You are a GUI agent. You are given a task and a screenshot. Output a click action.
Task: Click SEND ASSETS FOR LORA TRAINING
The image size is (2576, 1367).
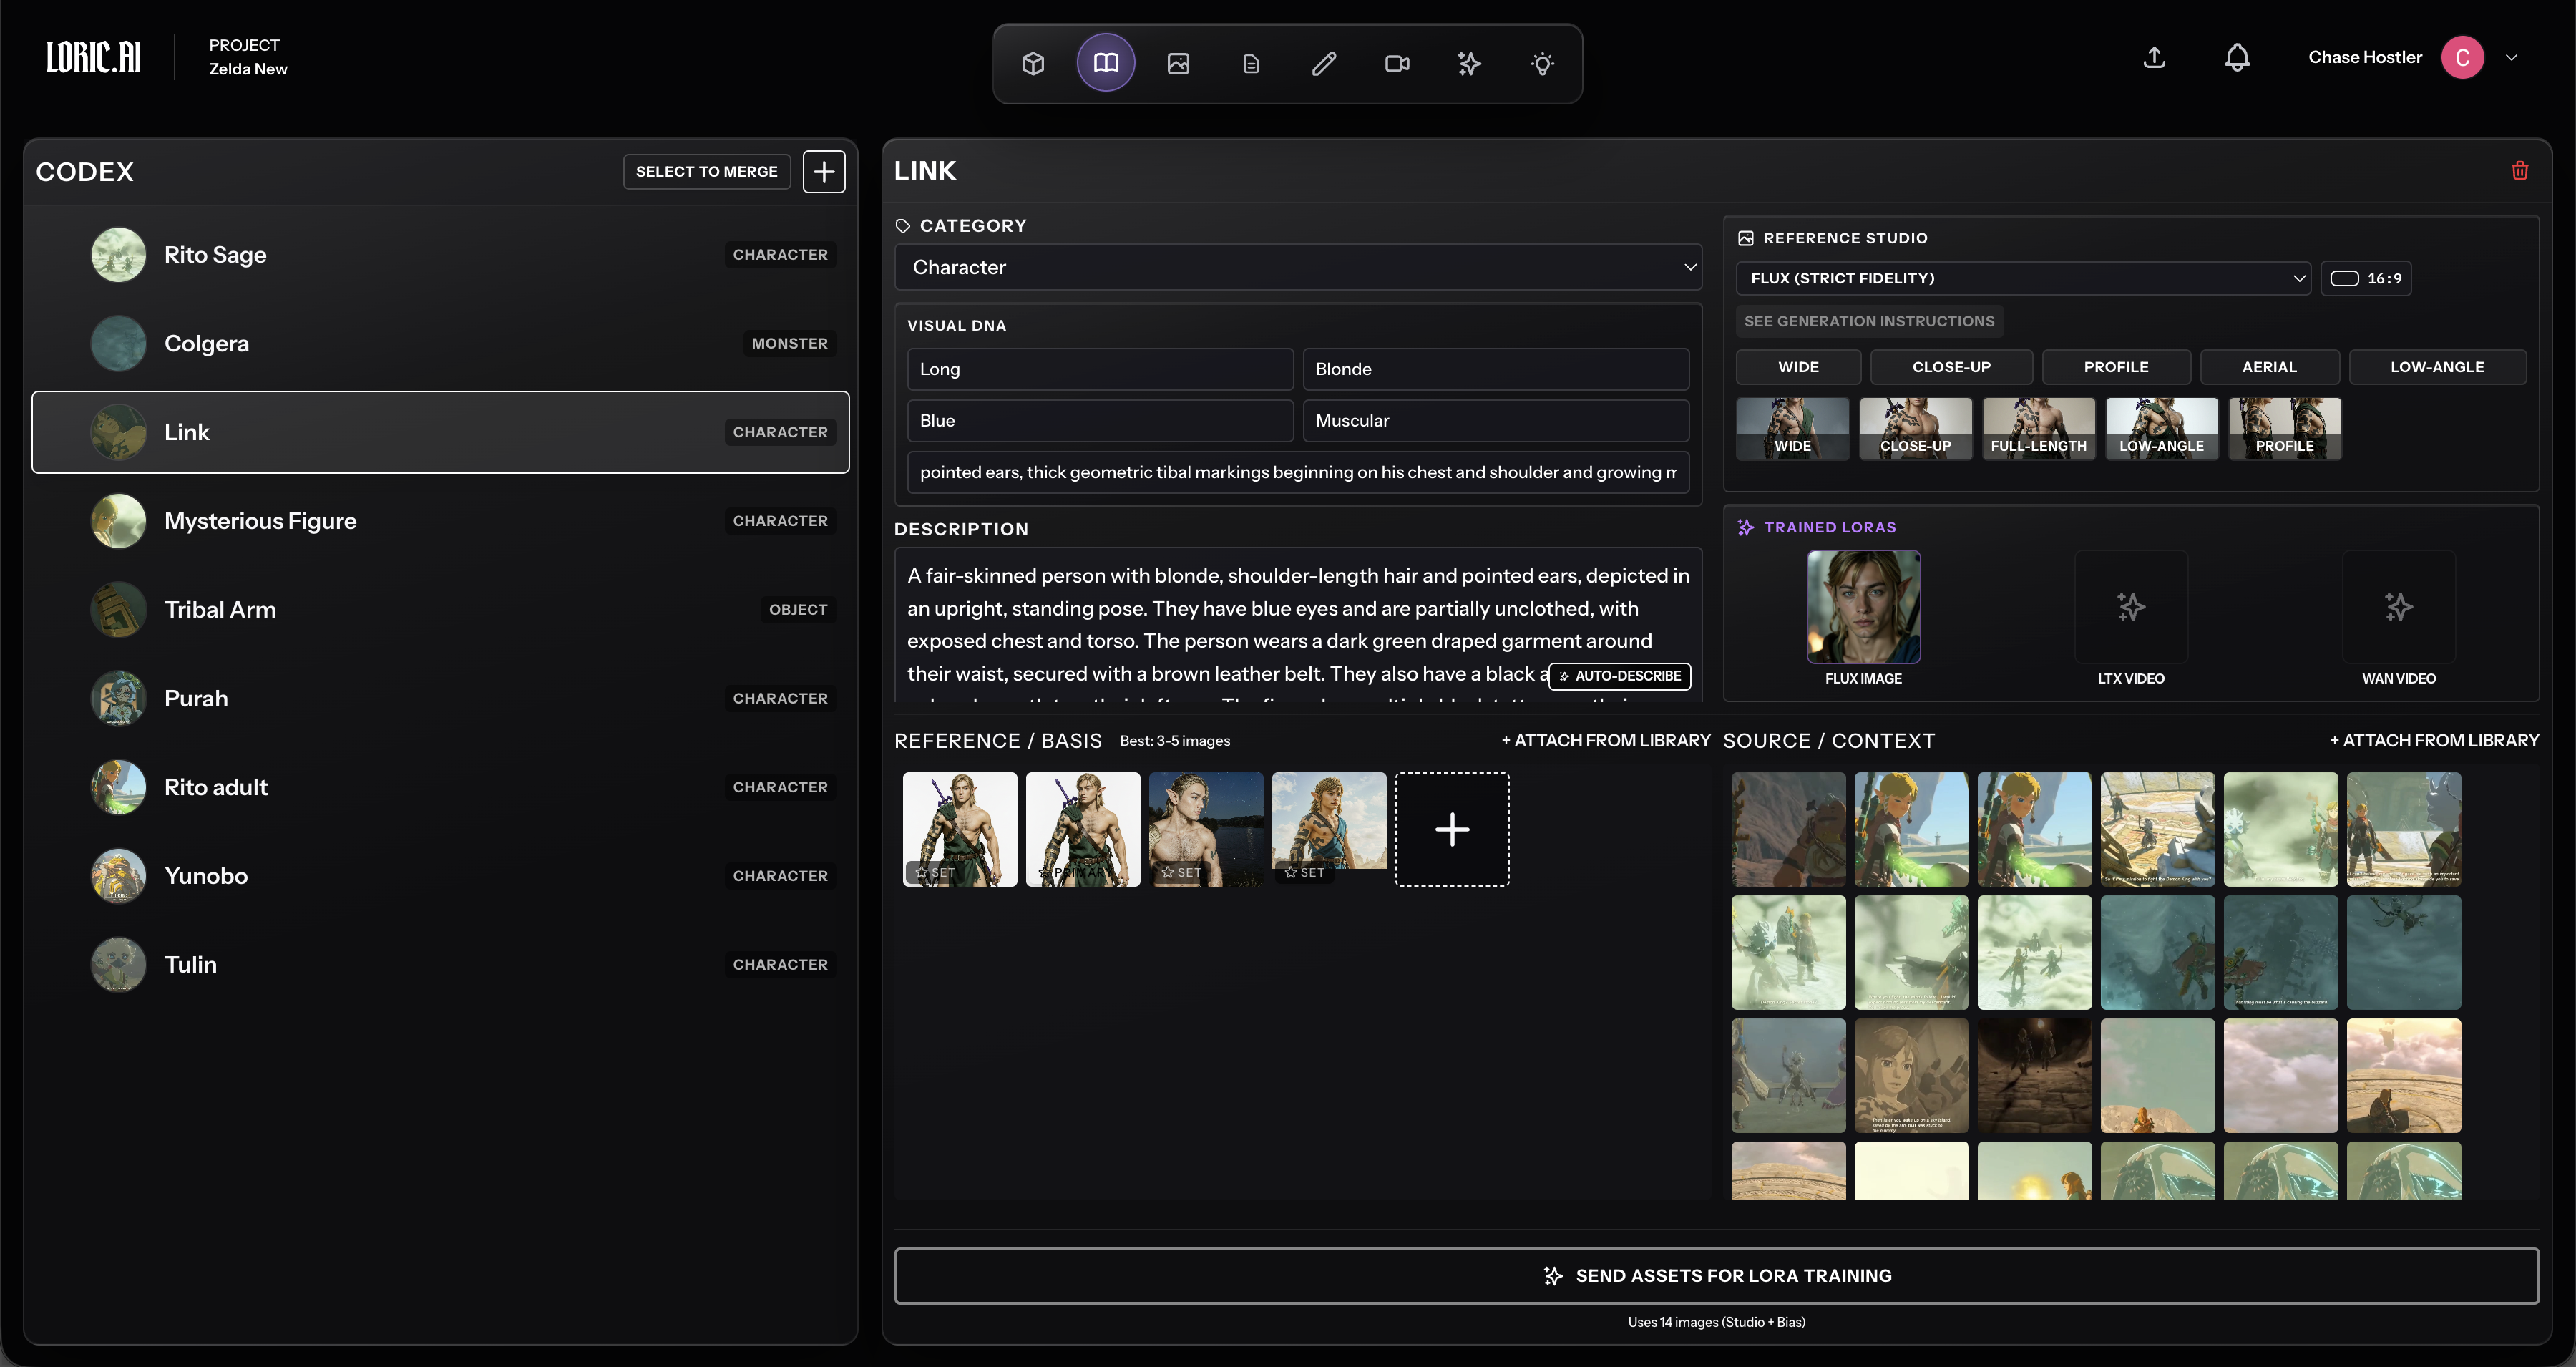[x=1716, y=1275]
